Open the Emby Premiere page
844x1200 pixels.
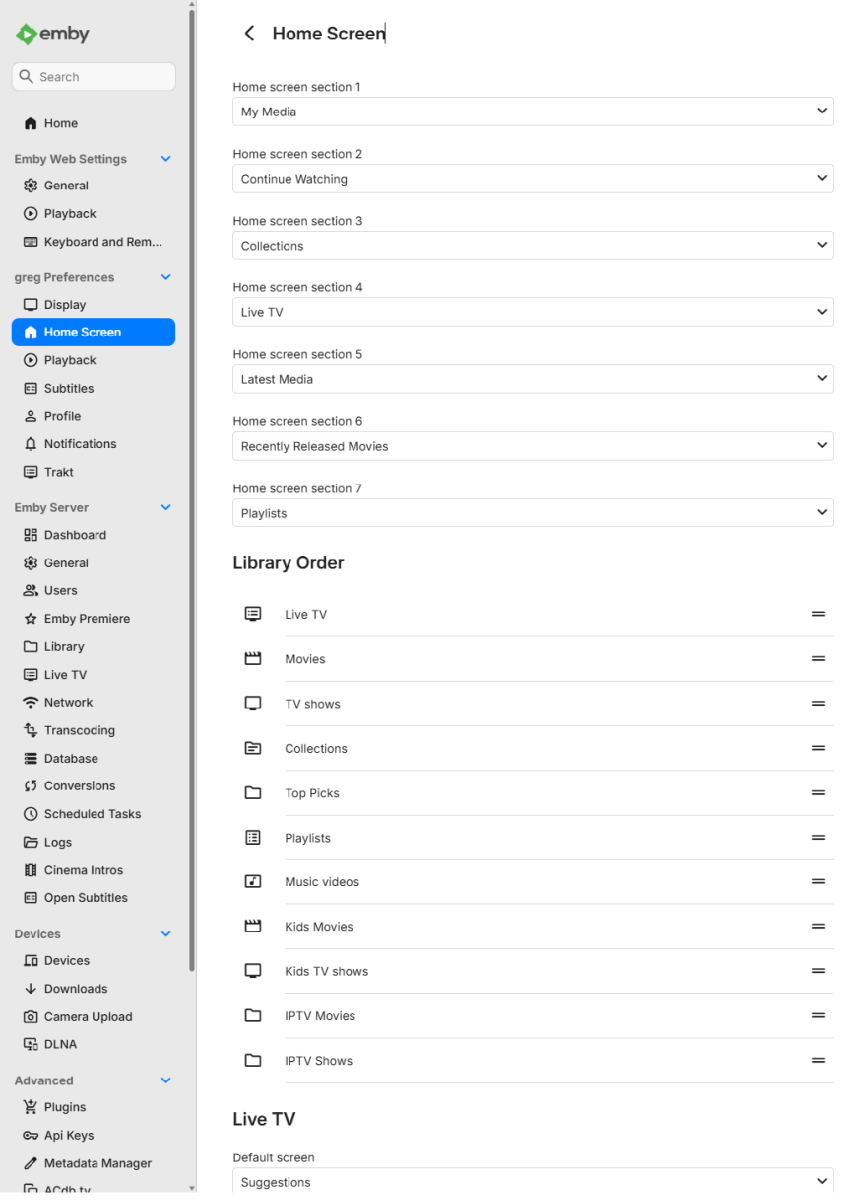point(86,619)
